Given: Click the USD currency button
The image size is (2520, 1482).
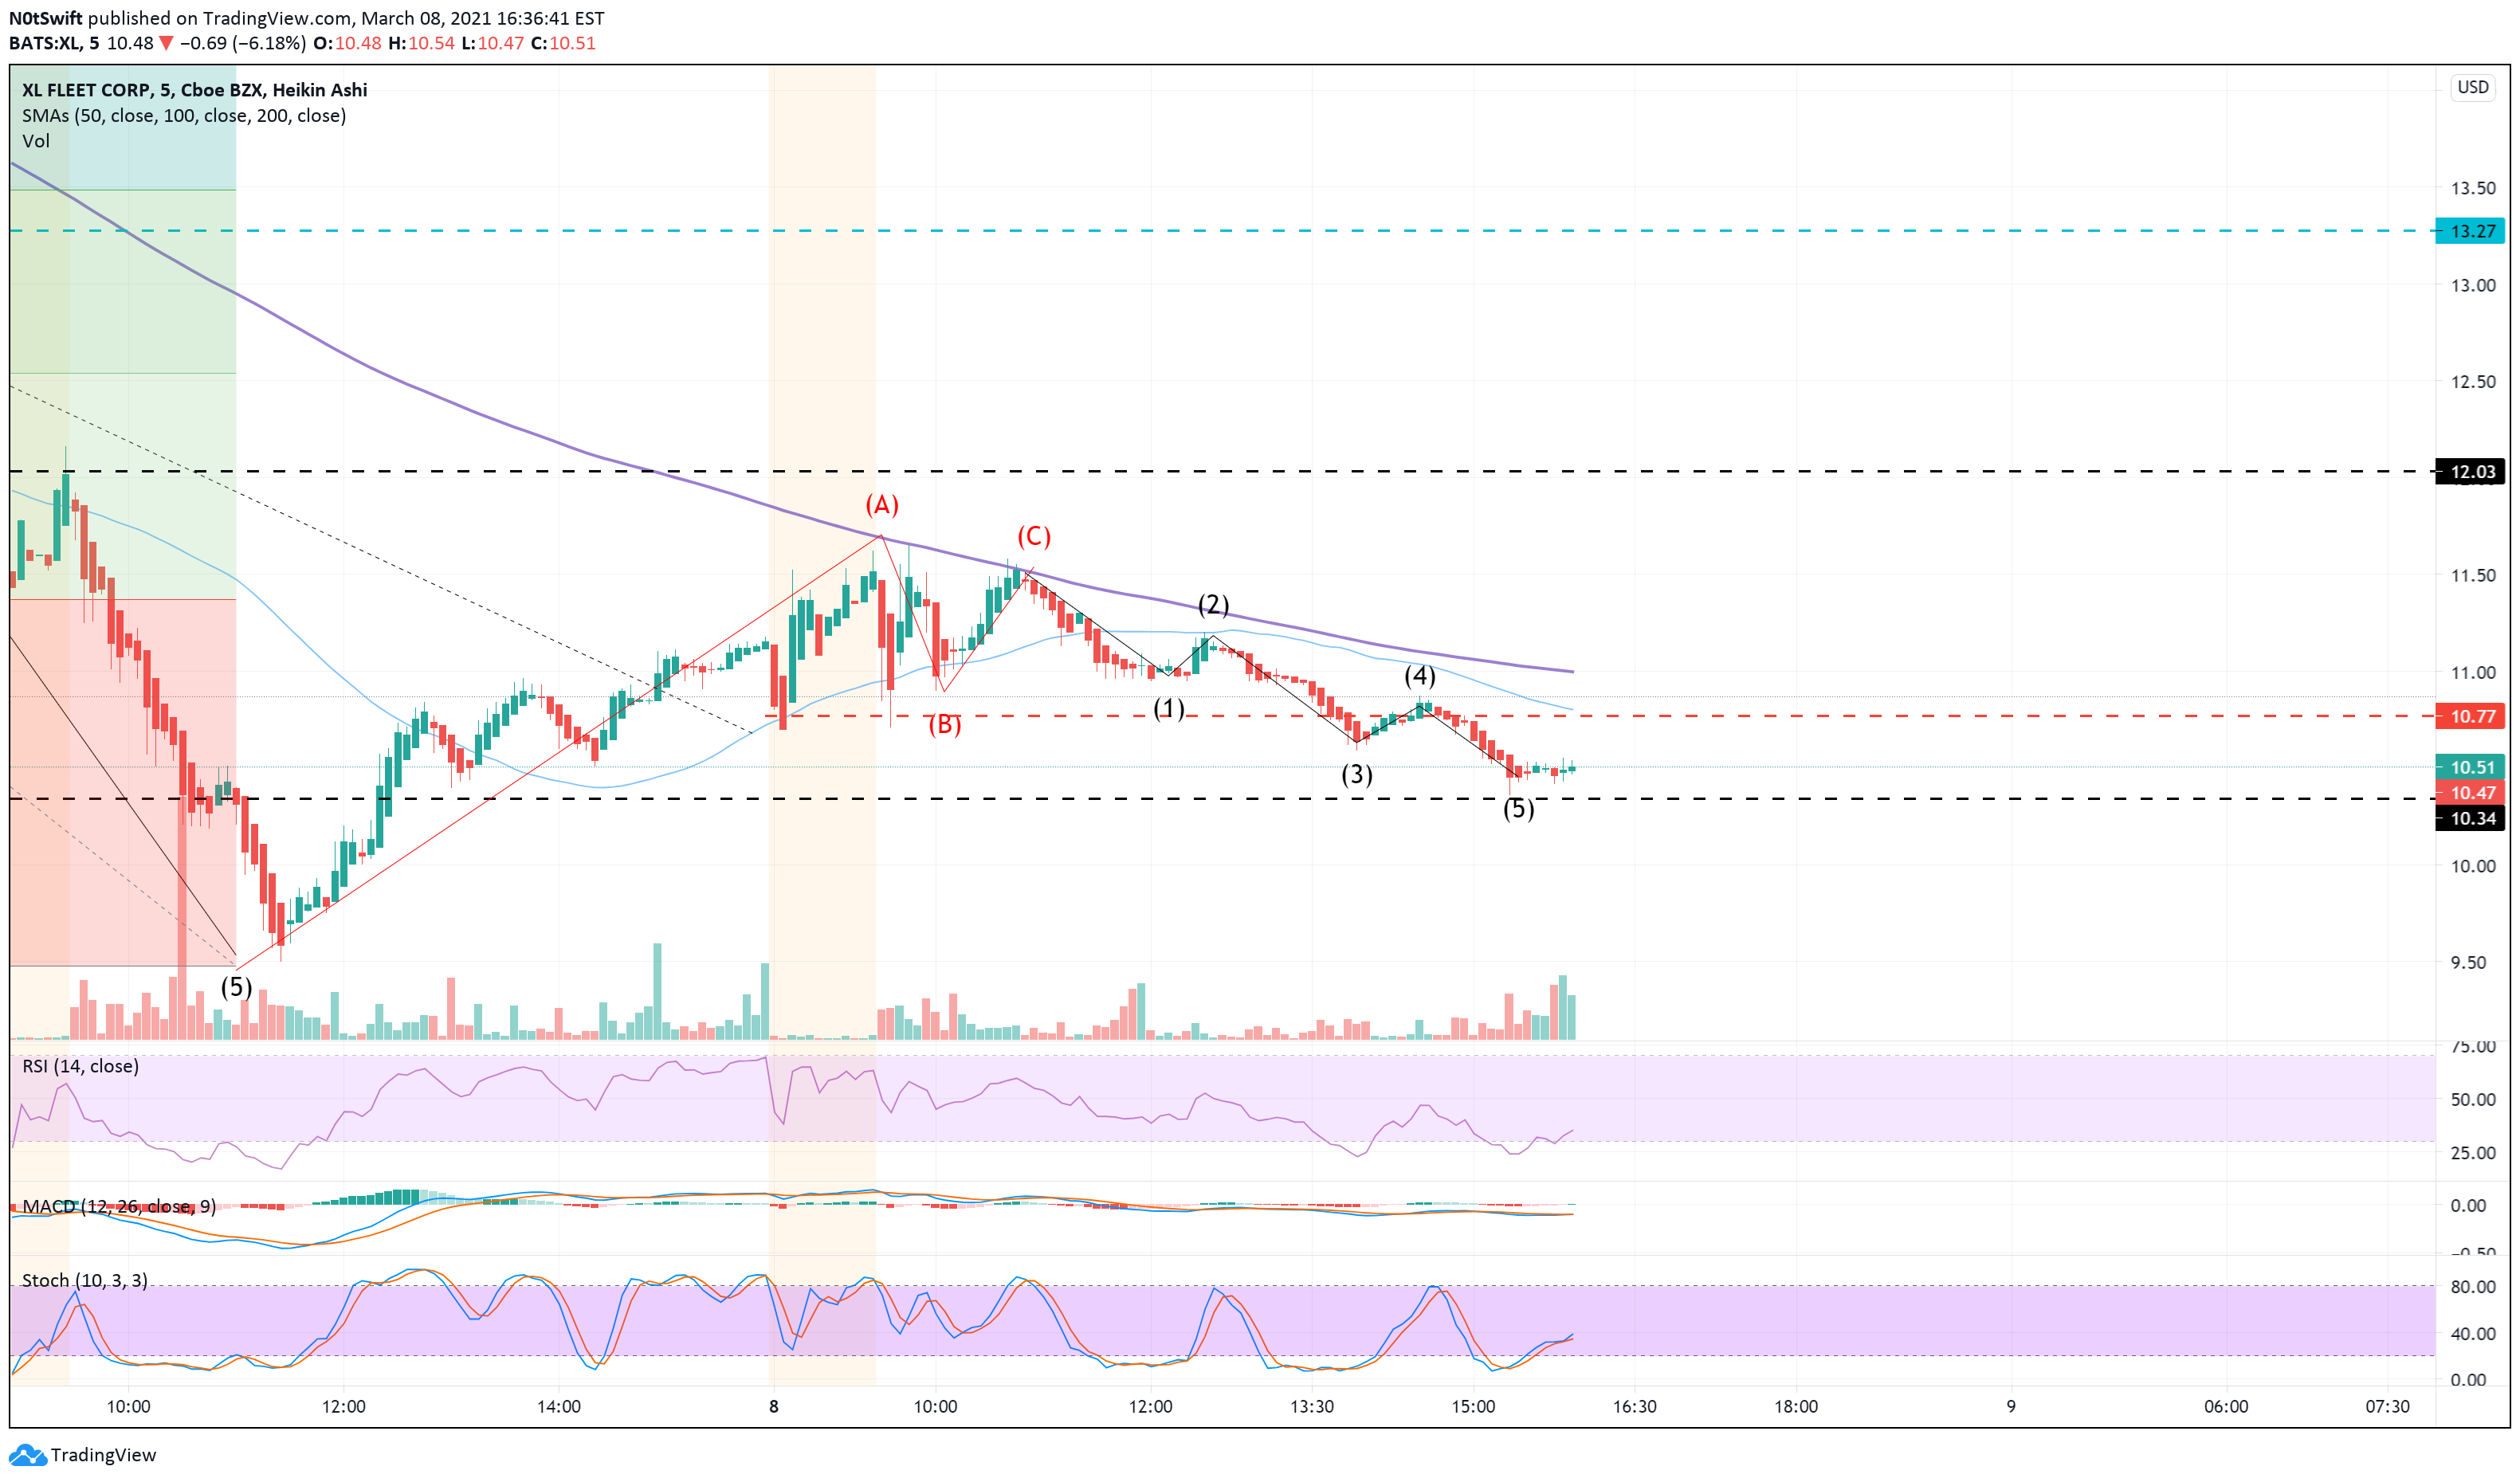Looking at the screenshot, I should click(2473, 87).
